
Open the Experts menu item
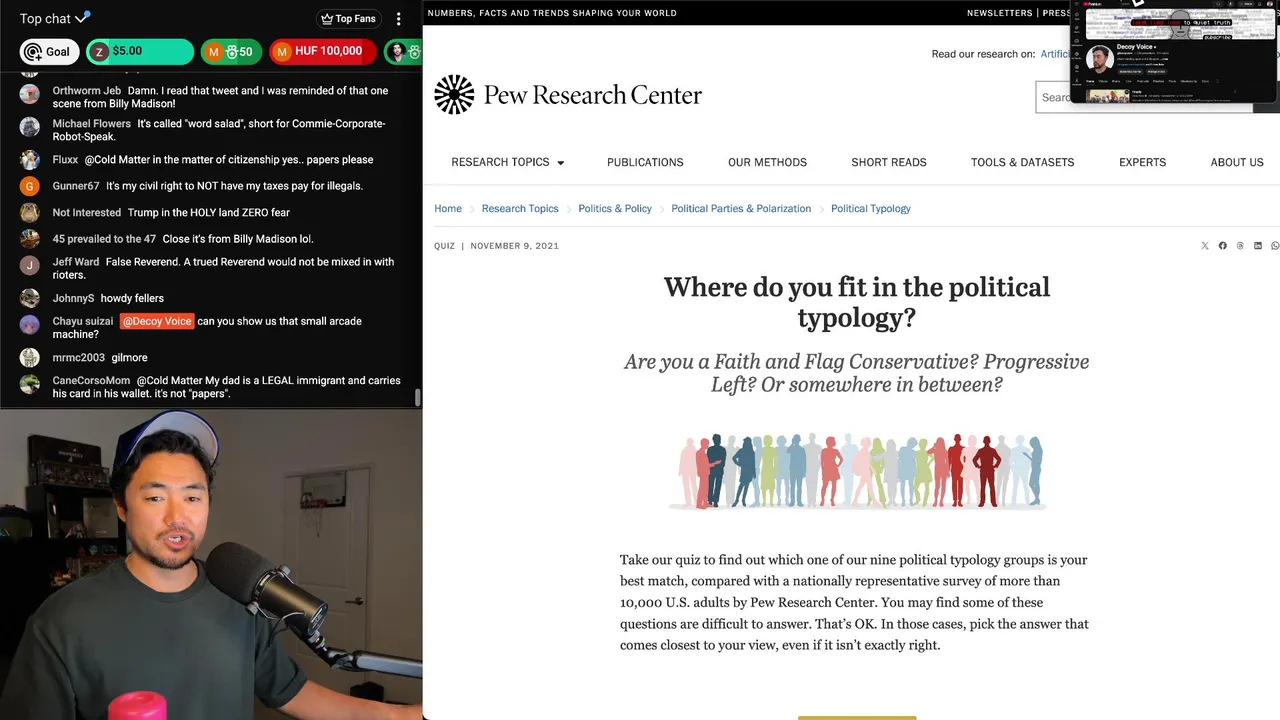pos(1142,162)
